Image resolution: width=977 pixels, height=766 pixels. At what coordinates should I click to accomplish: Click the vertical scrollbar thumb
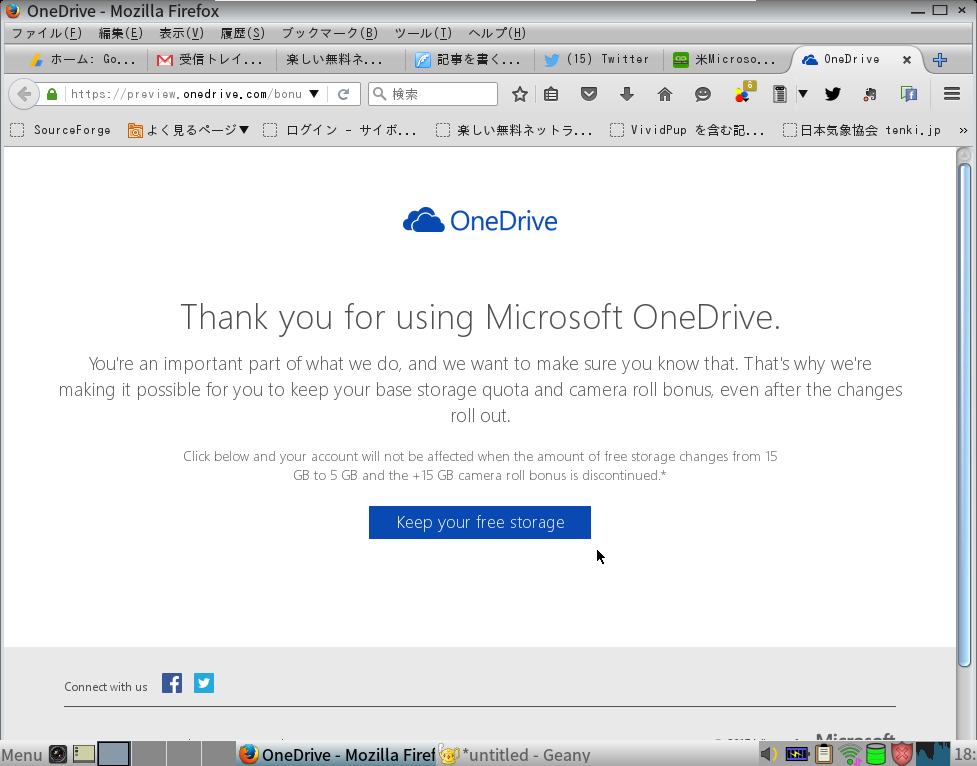(x=964, y=415)
